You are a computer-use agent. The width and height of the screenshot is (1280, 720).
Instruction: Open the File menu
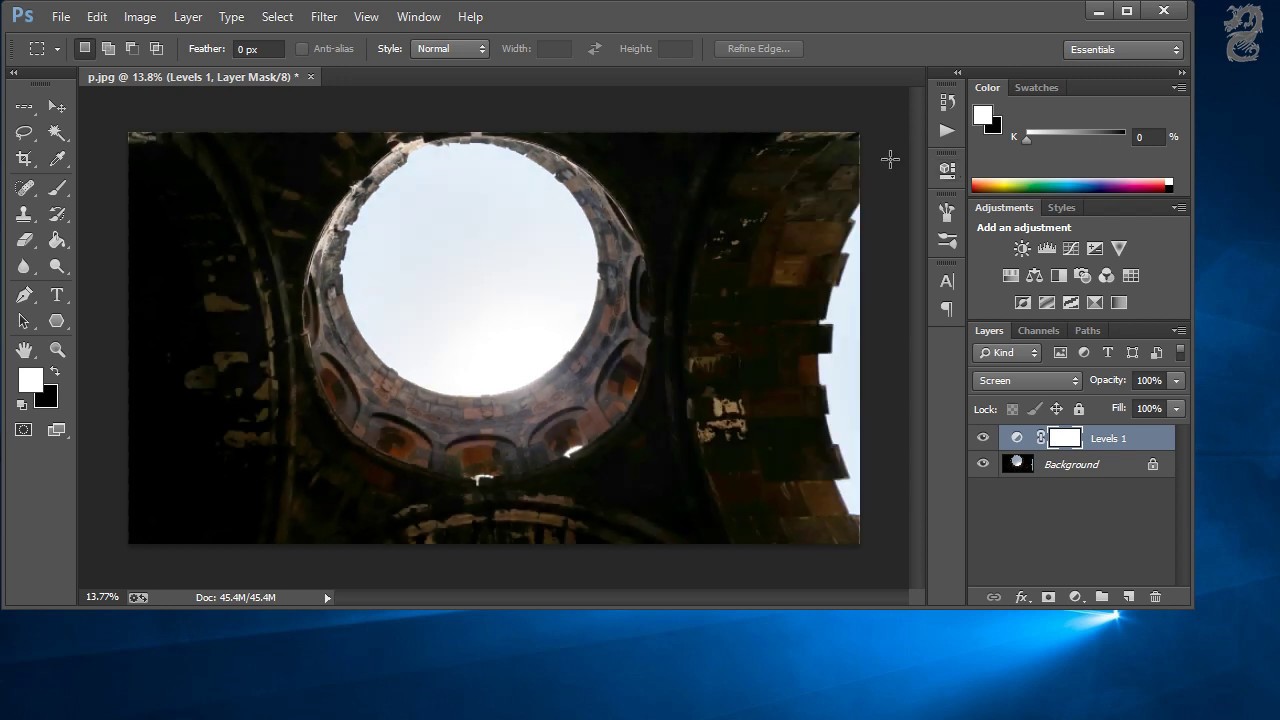pos(61,17)
